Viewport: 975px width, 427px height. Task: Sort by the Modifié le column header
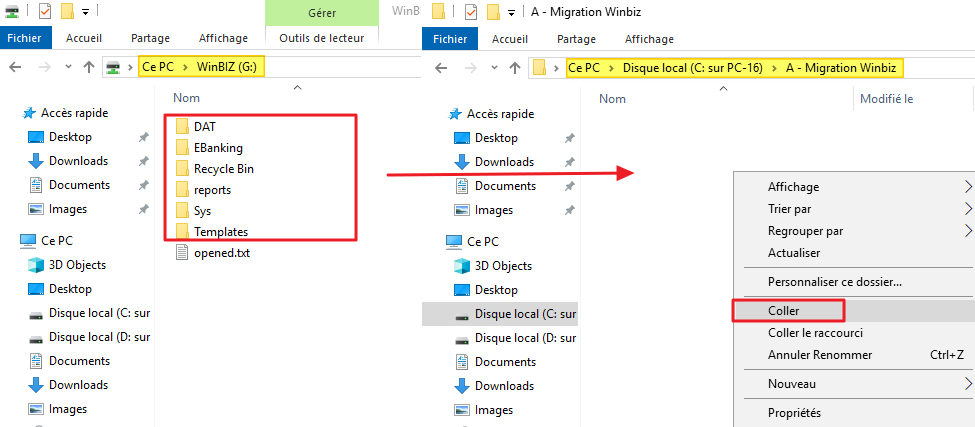pyautogui.click(x=886, y=99)
